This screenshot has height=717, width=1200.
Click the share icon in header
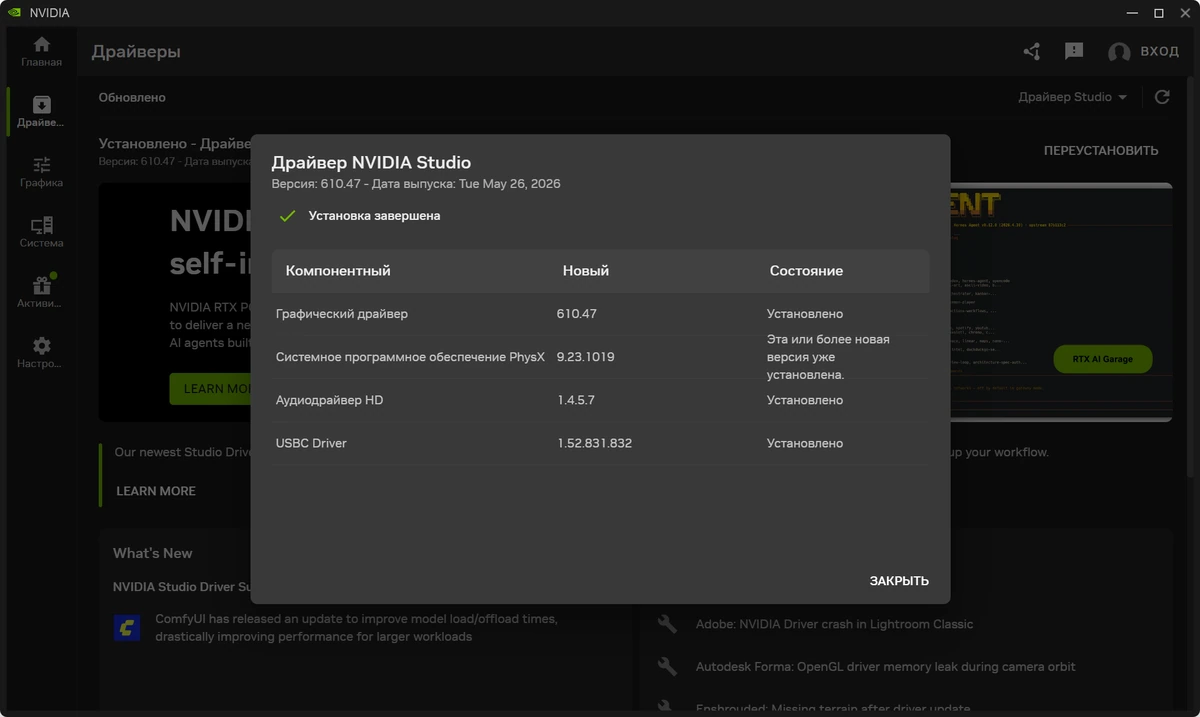click(1032, 51)
